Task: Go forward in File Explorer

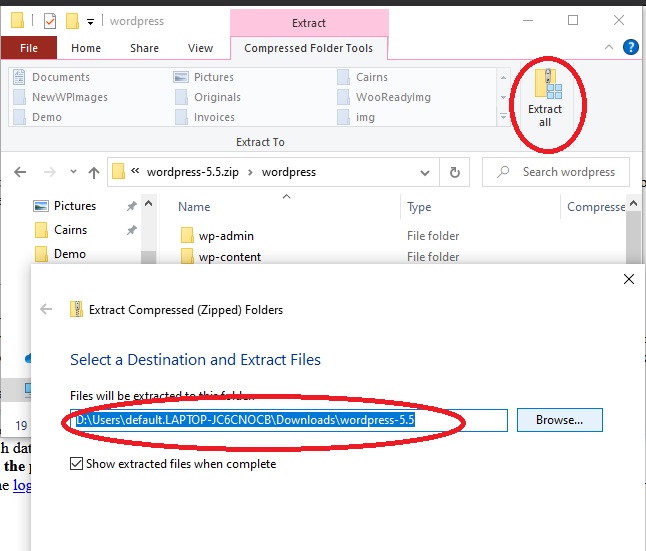Action: (x=49, y=172)
